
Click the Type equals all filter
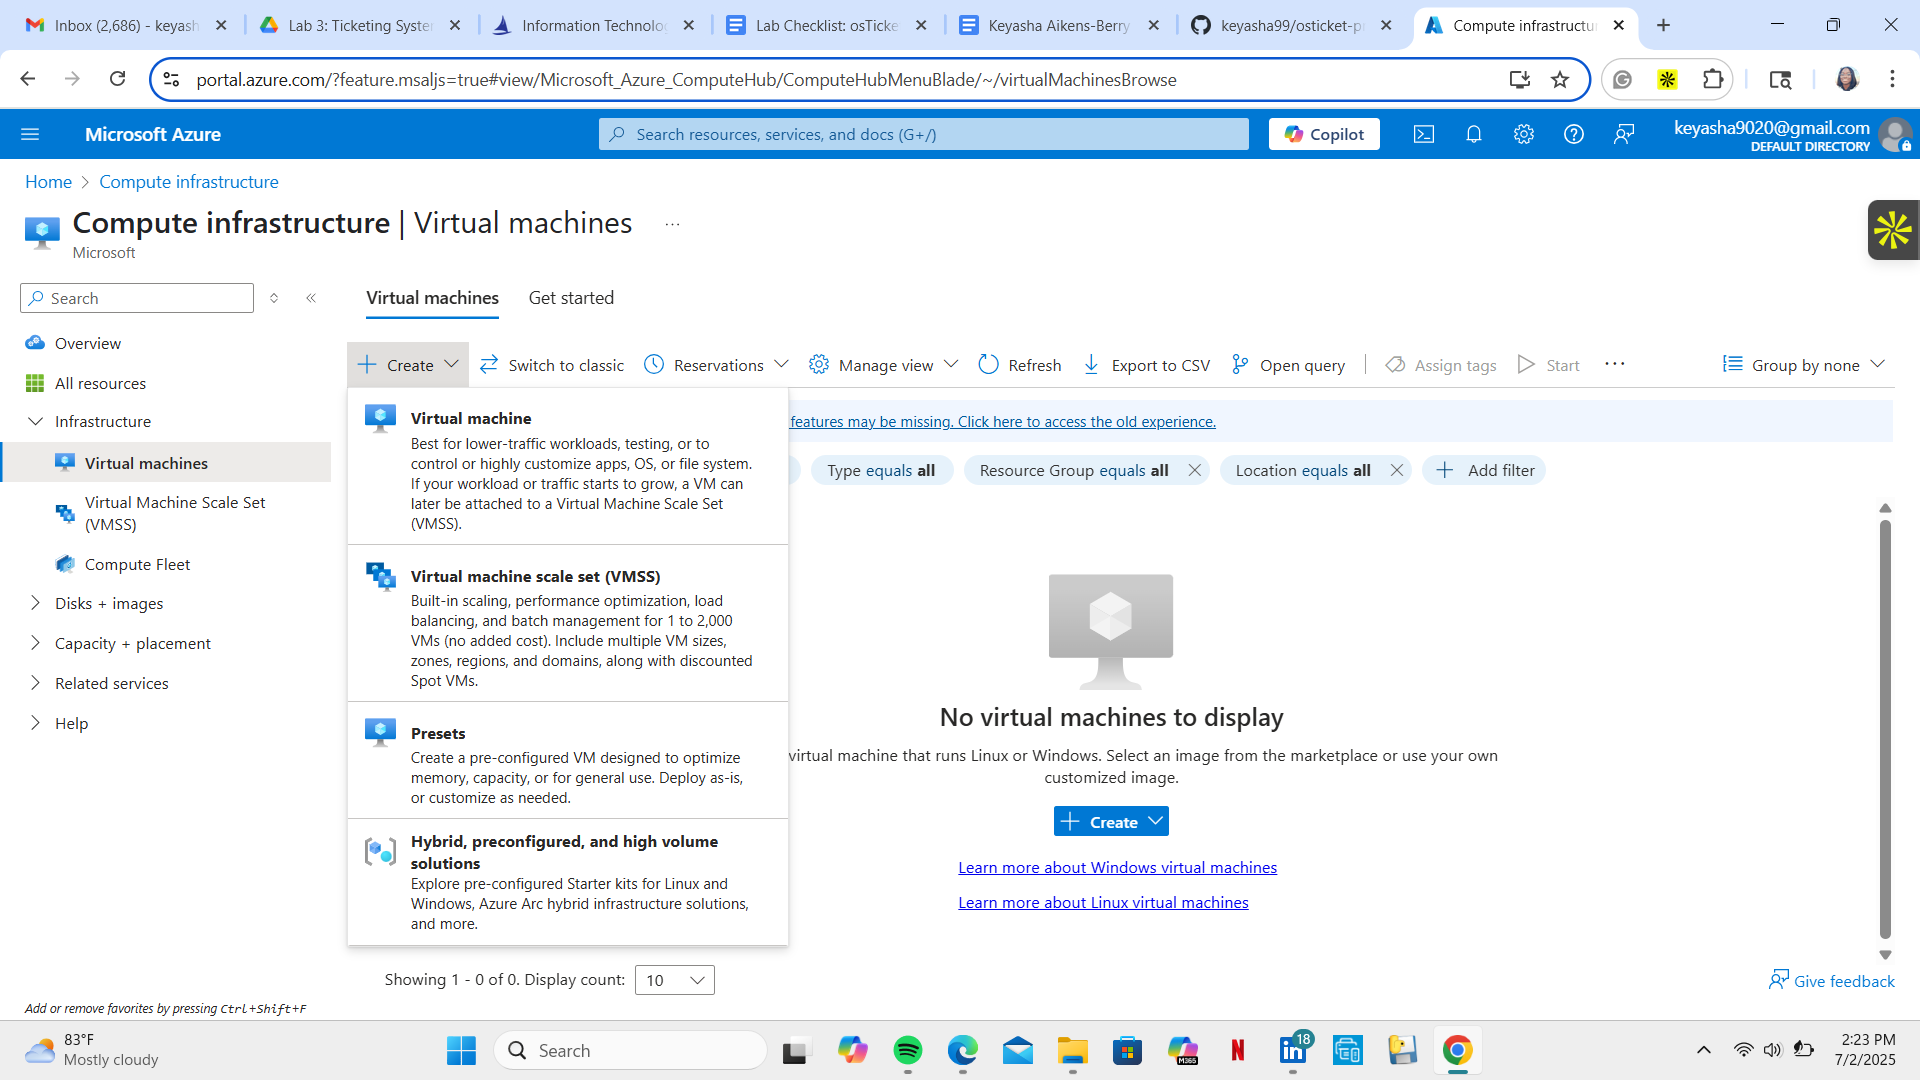click(881, 470)
